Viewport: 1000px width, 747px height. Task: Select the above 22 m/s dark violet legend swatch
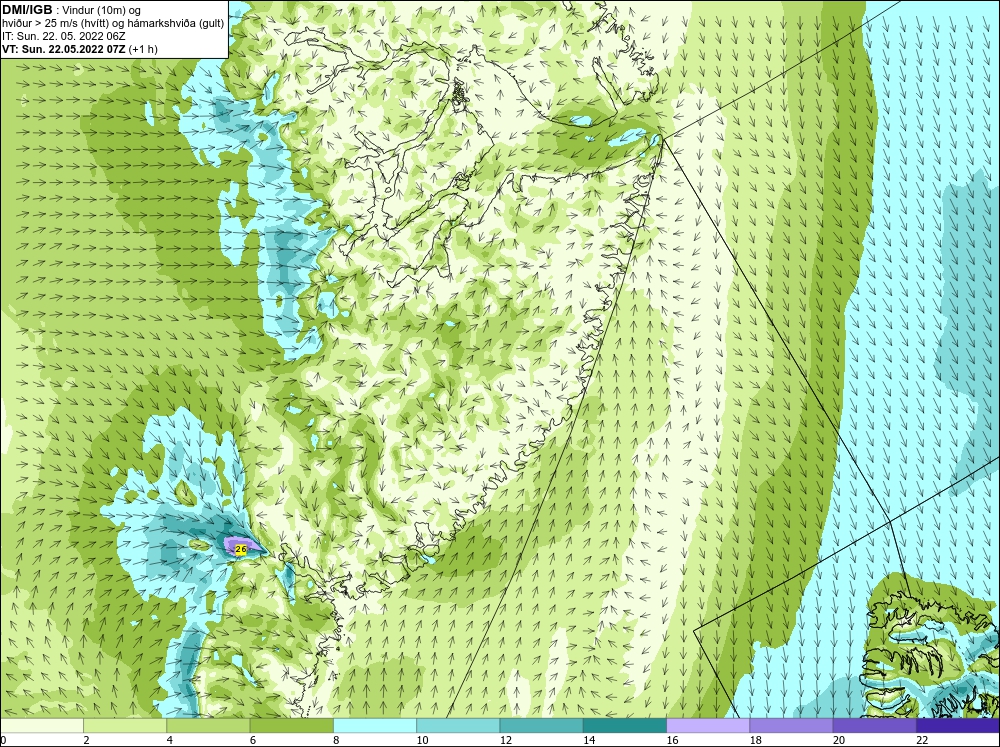tap(958, 725)
